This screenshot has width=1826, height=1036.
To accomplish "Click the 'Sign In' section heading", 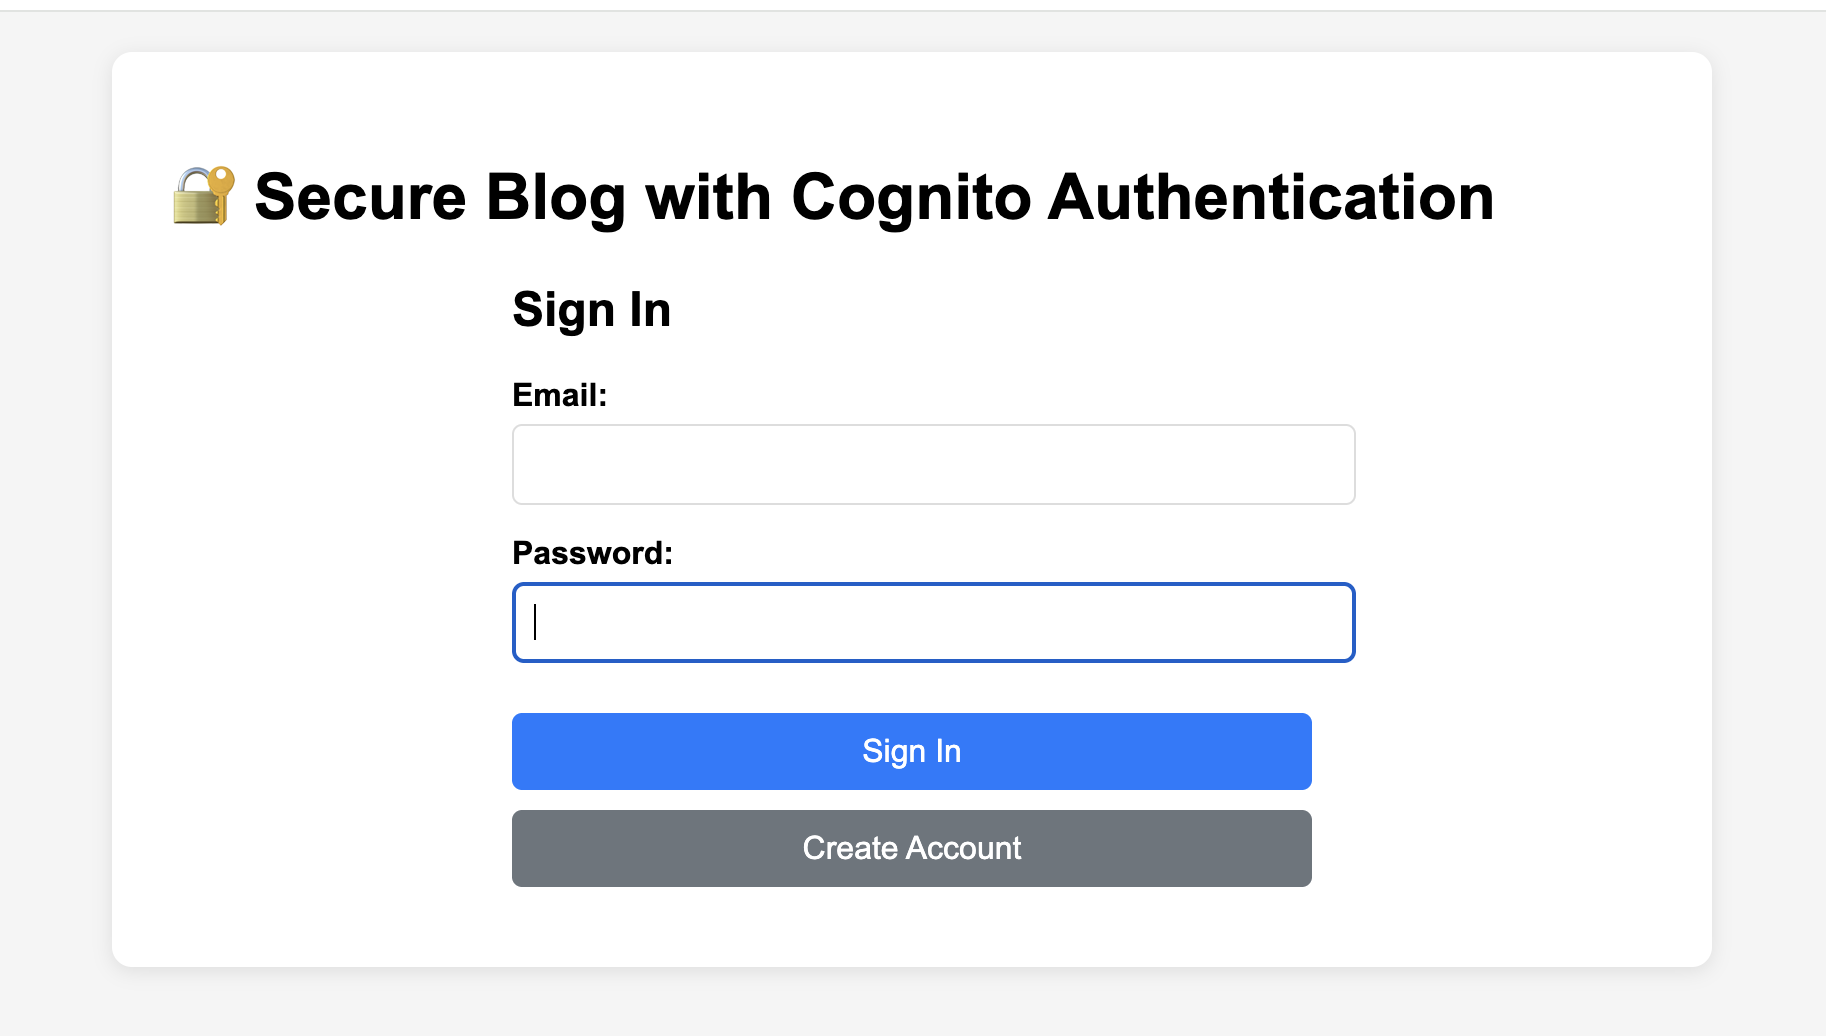I will point(591,310).
